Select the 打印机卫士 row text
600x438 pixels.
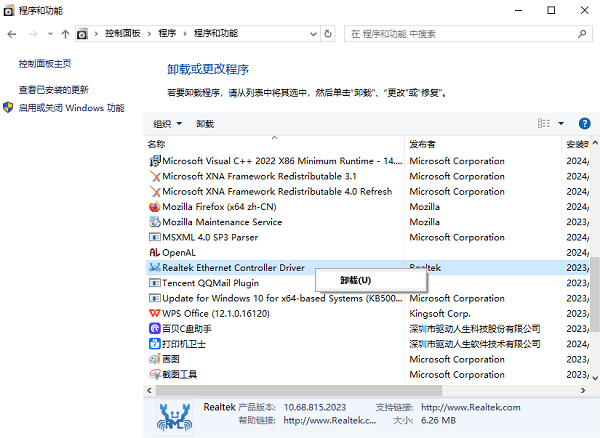tap(184, 344)
